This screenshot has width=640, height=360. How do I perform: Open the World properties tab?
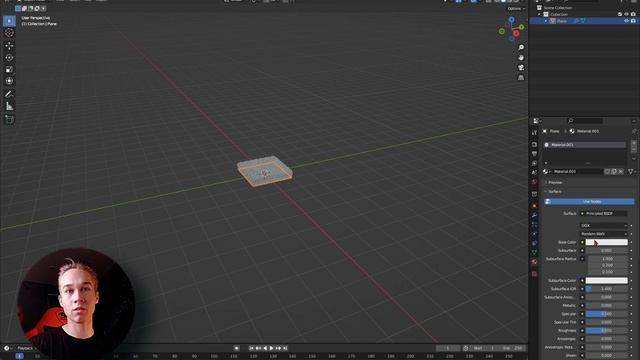point(534,182)
